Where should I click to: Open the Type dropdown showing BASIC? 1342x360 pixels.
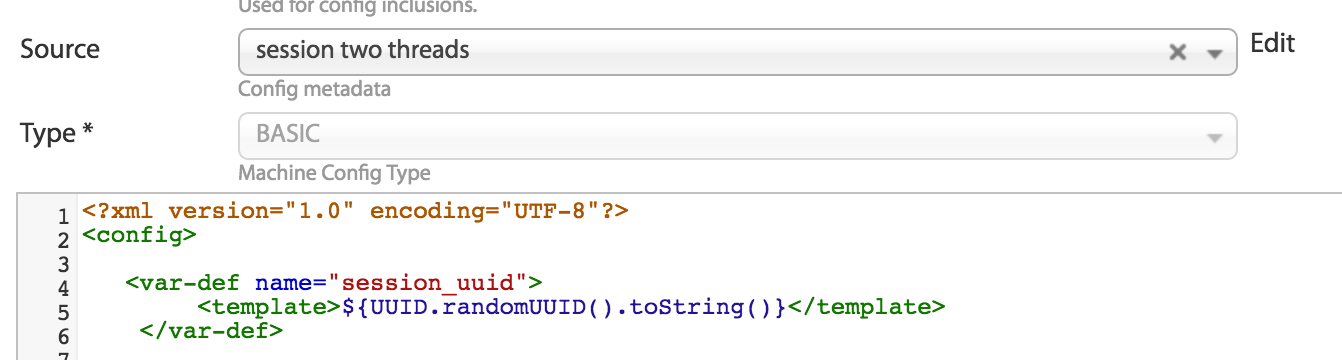point(738,135)
